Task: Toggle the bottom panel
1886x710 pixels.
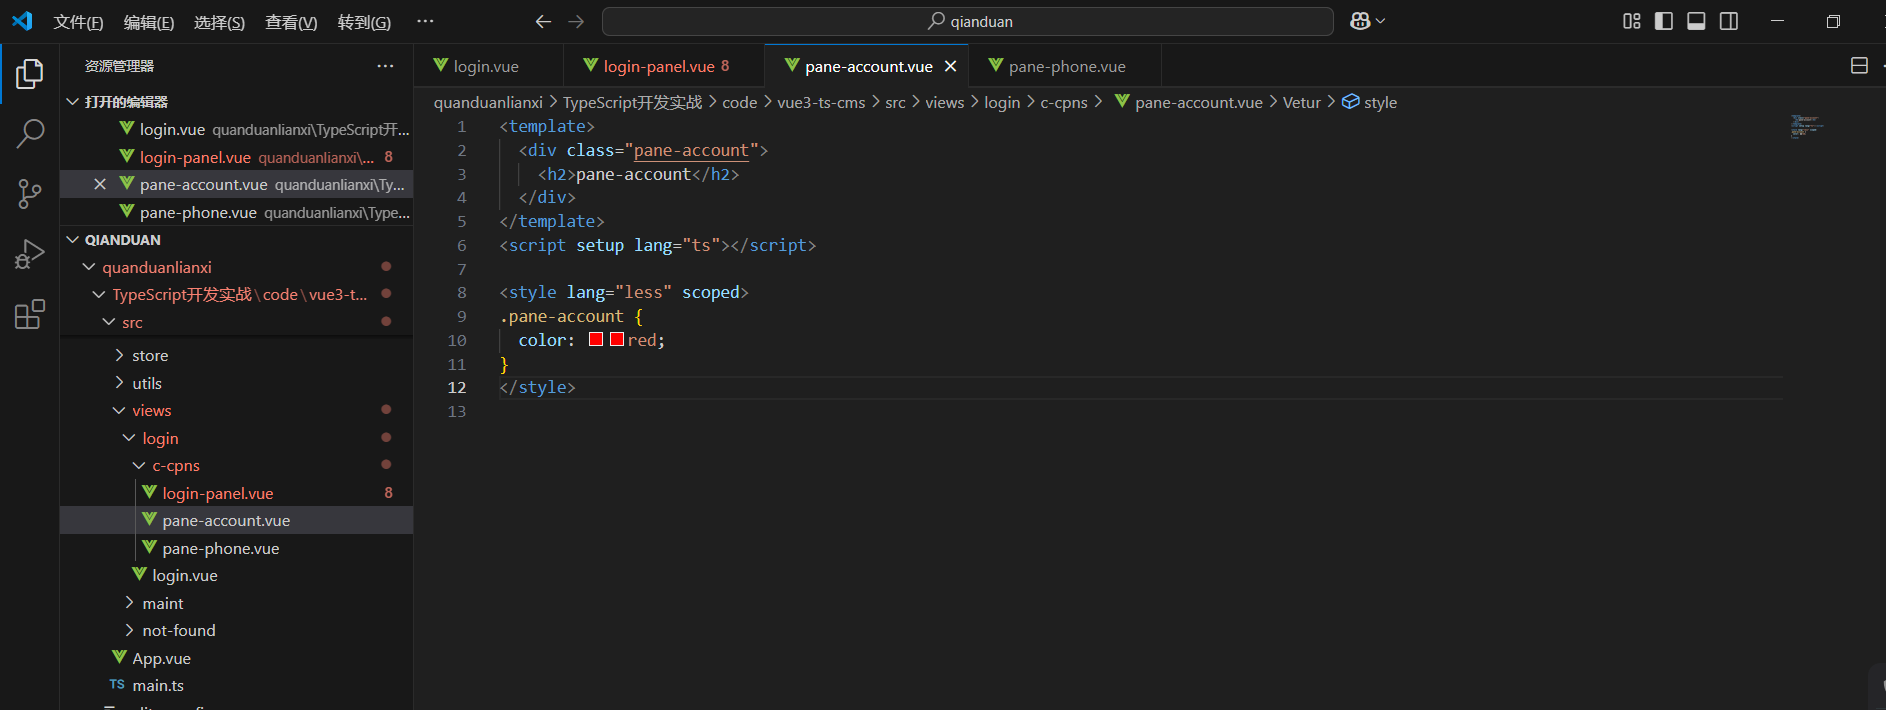Action: pyautogui.click(x=1696, y=21)
